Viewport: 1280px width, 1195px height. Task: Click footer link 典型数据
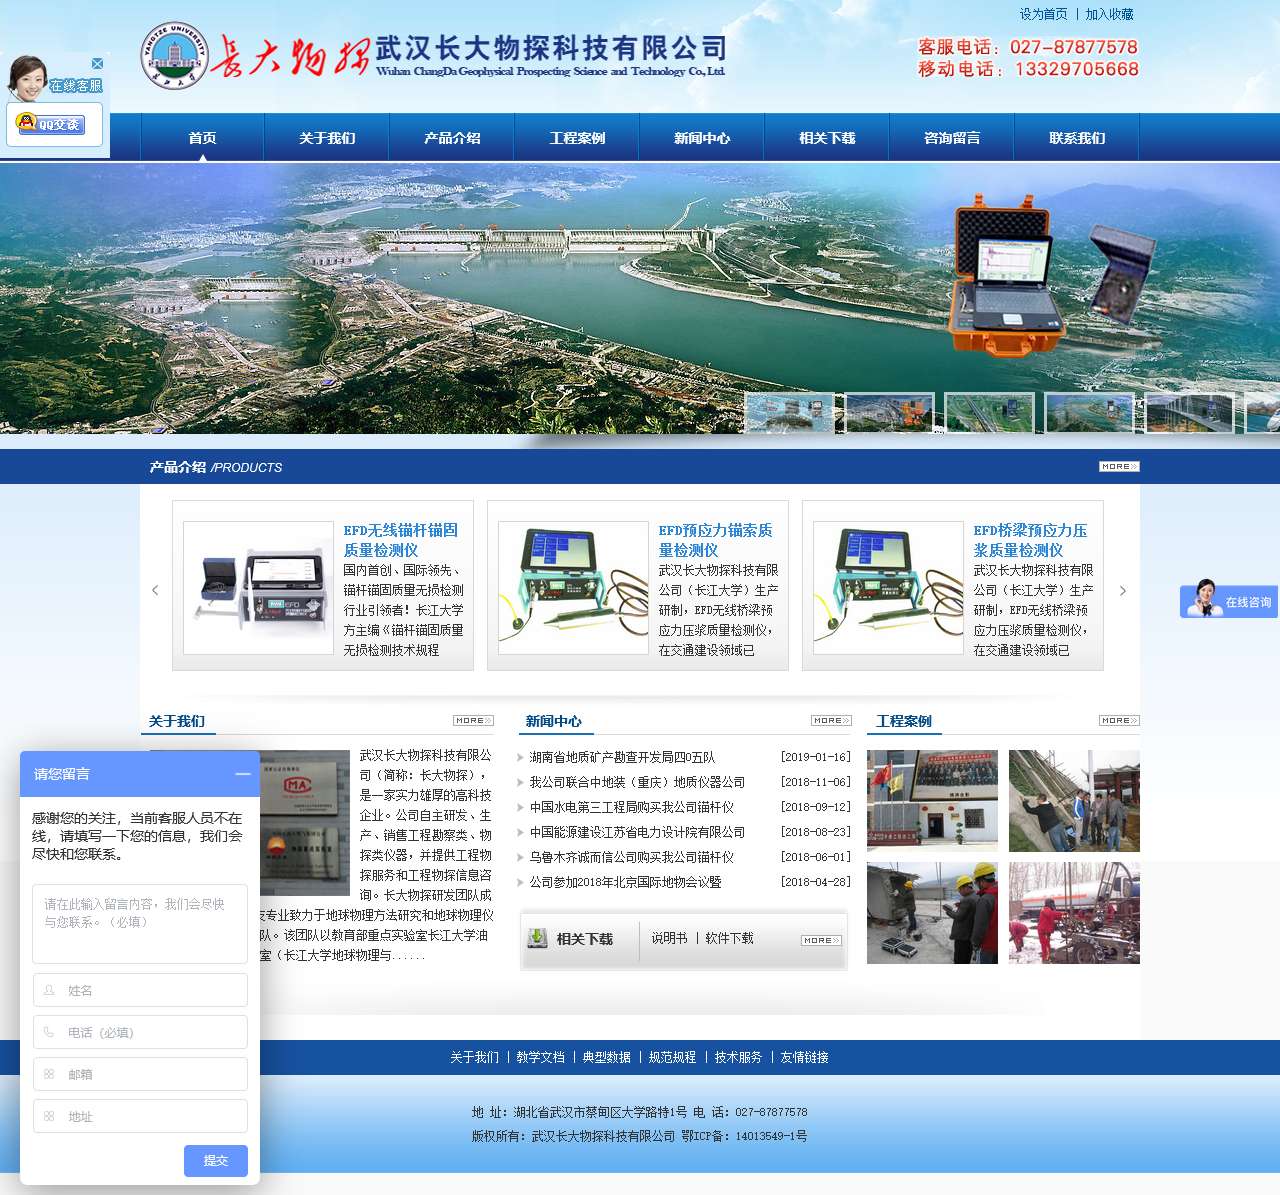point(606,1058)
